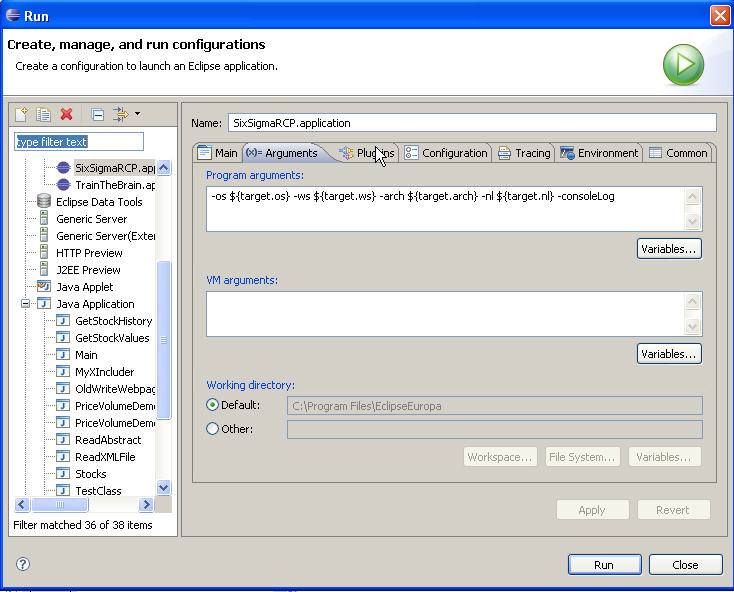The height and width of the screenshot is (592, 734).
Task: Click the VM arguments scroll up arrow
Action: 692,301
